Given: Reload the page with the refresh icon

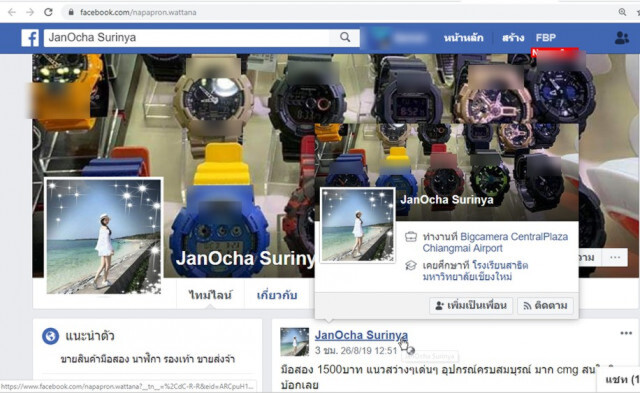Looking at the screenshot, I should click(48, 12).
